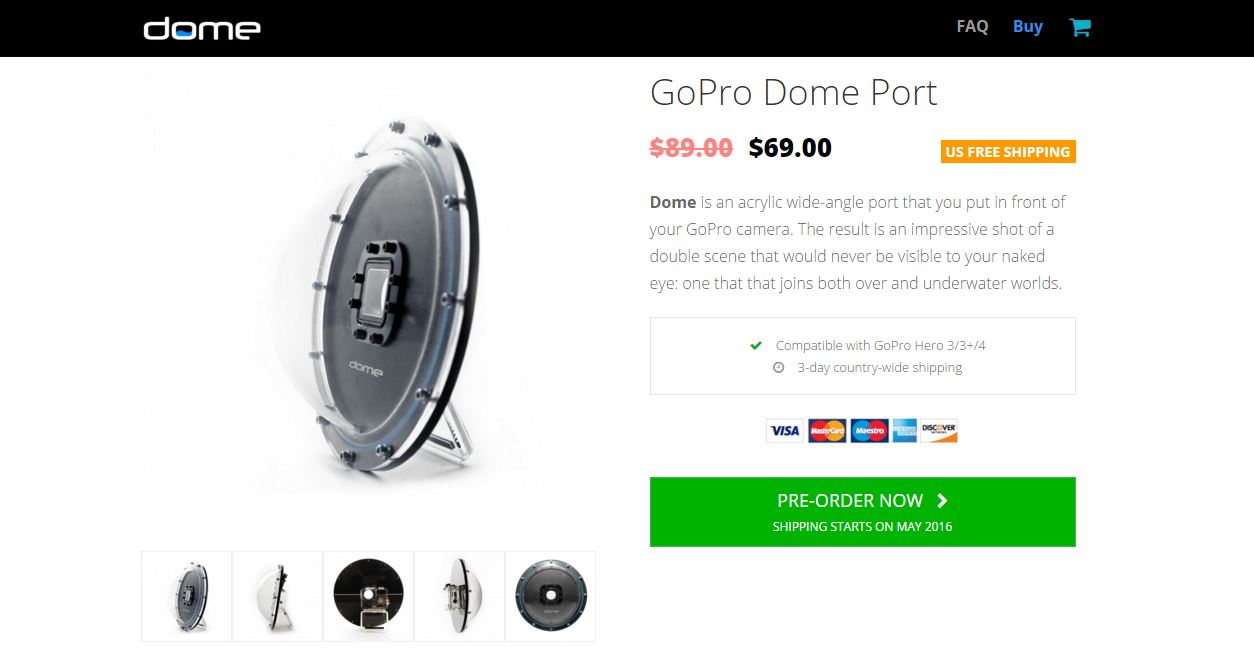Image resolution: width=1254 pixels, height=666 pixels.
Task: Select the fourth side-profile dome thumbnail
Action: coord(459,596)
